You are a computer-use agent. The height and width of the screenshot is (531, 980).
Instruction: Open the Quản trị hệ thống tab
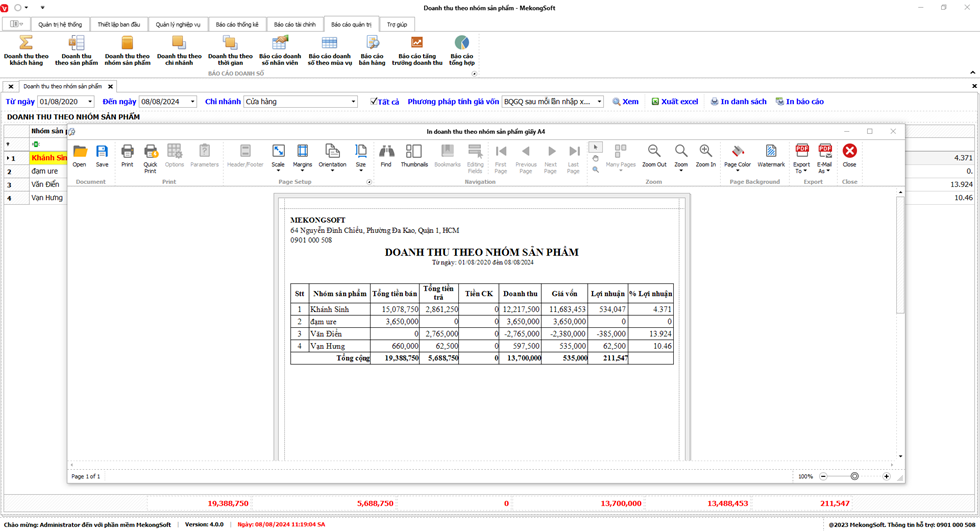pyautogui.click(x=60, y=24)
